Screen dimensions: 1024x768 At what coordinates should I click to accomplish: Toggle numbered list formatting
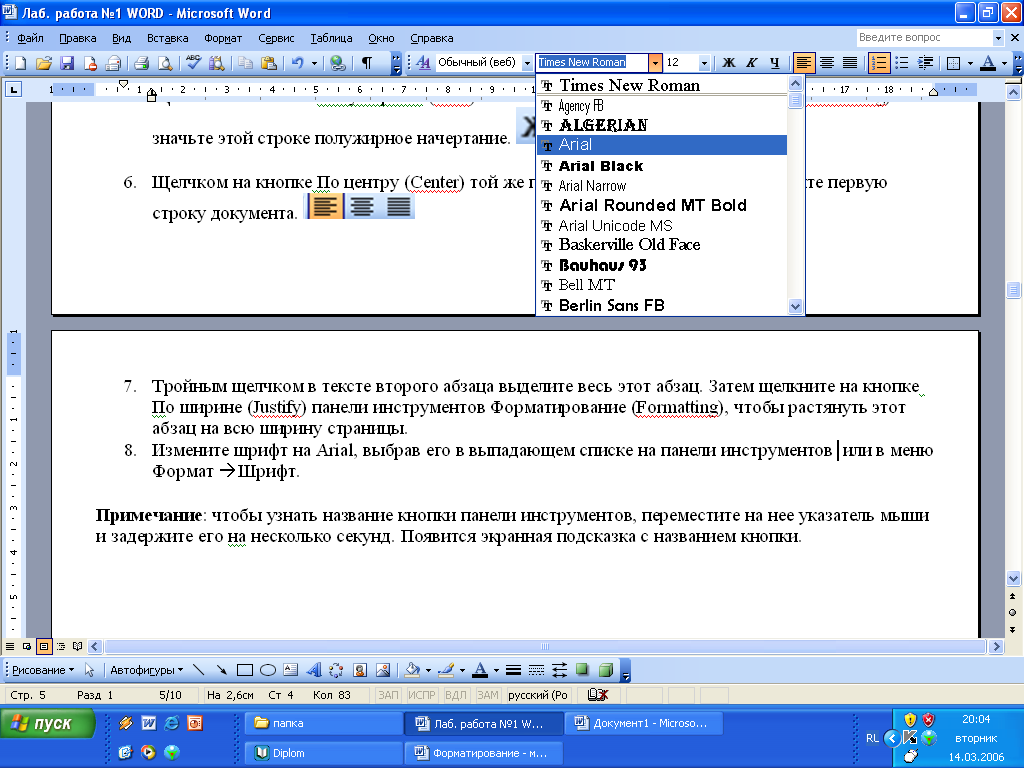coord(879,63)
